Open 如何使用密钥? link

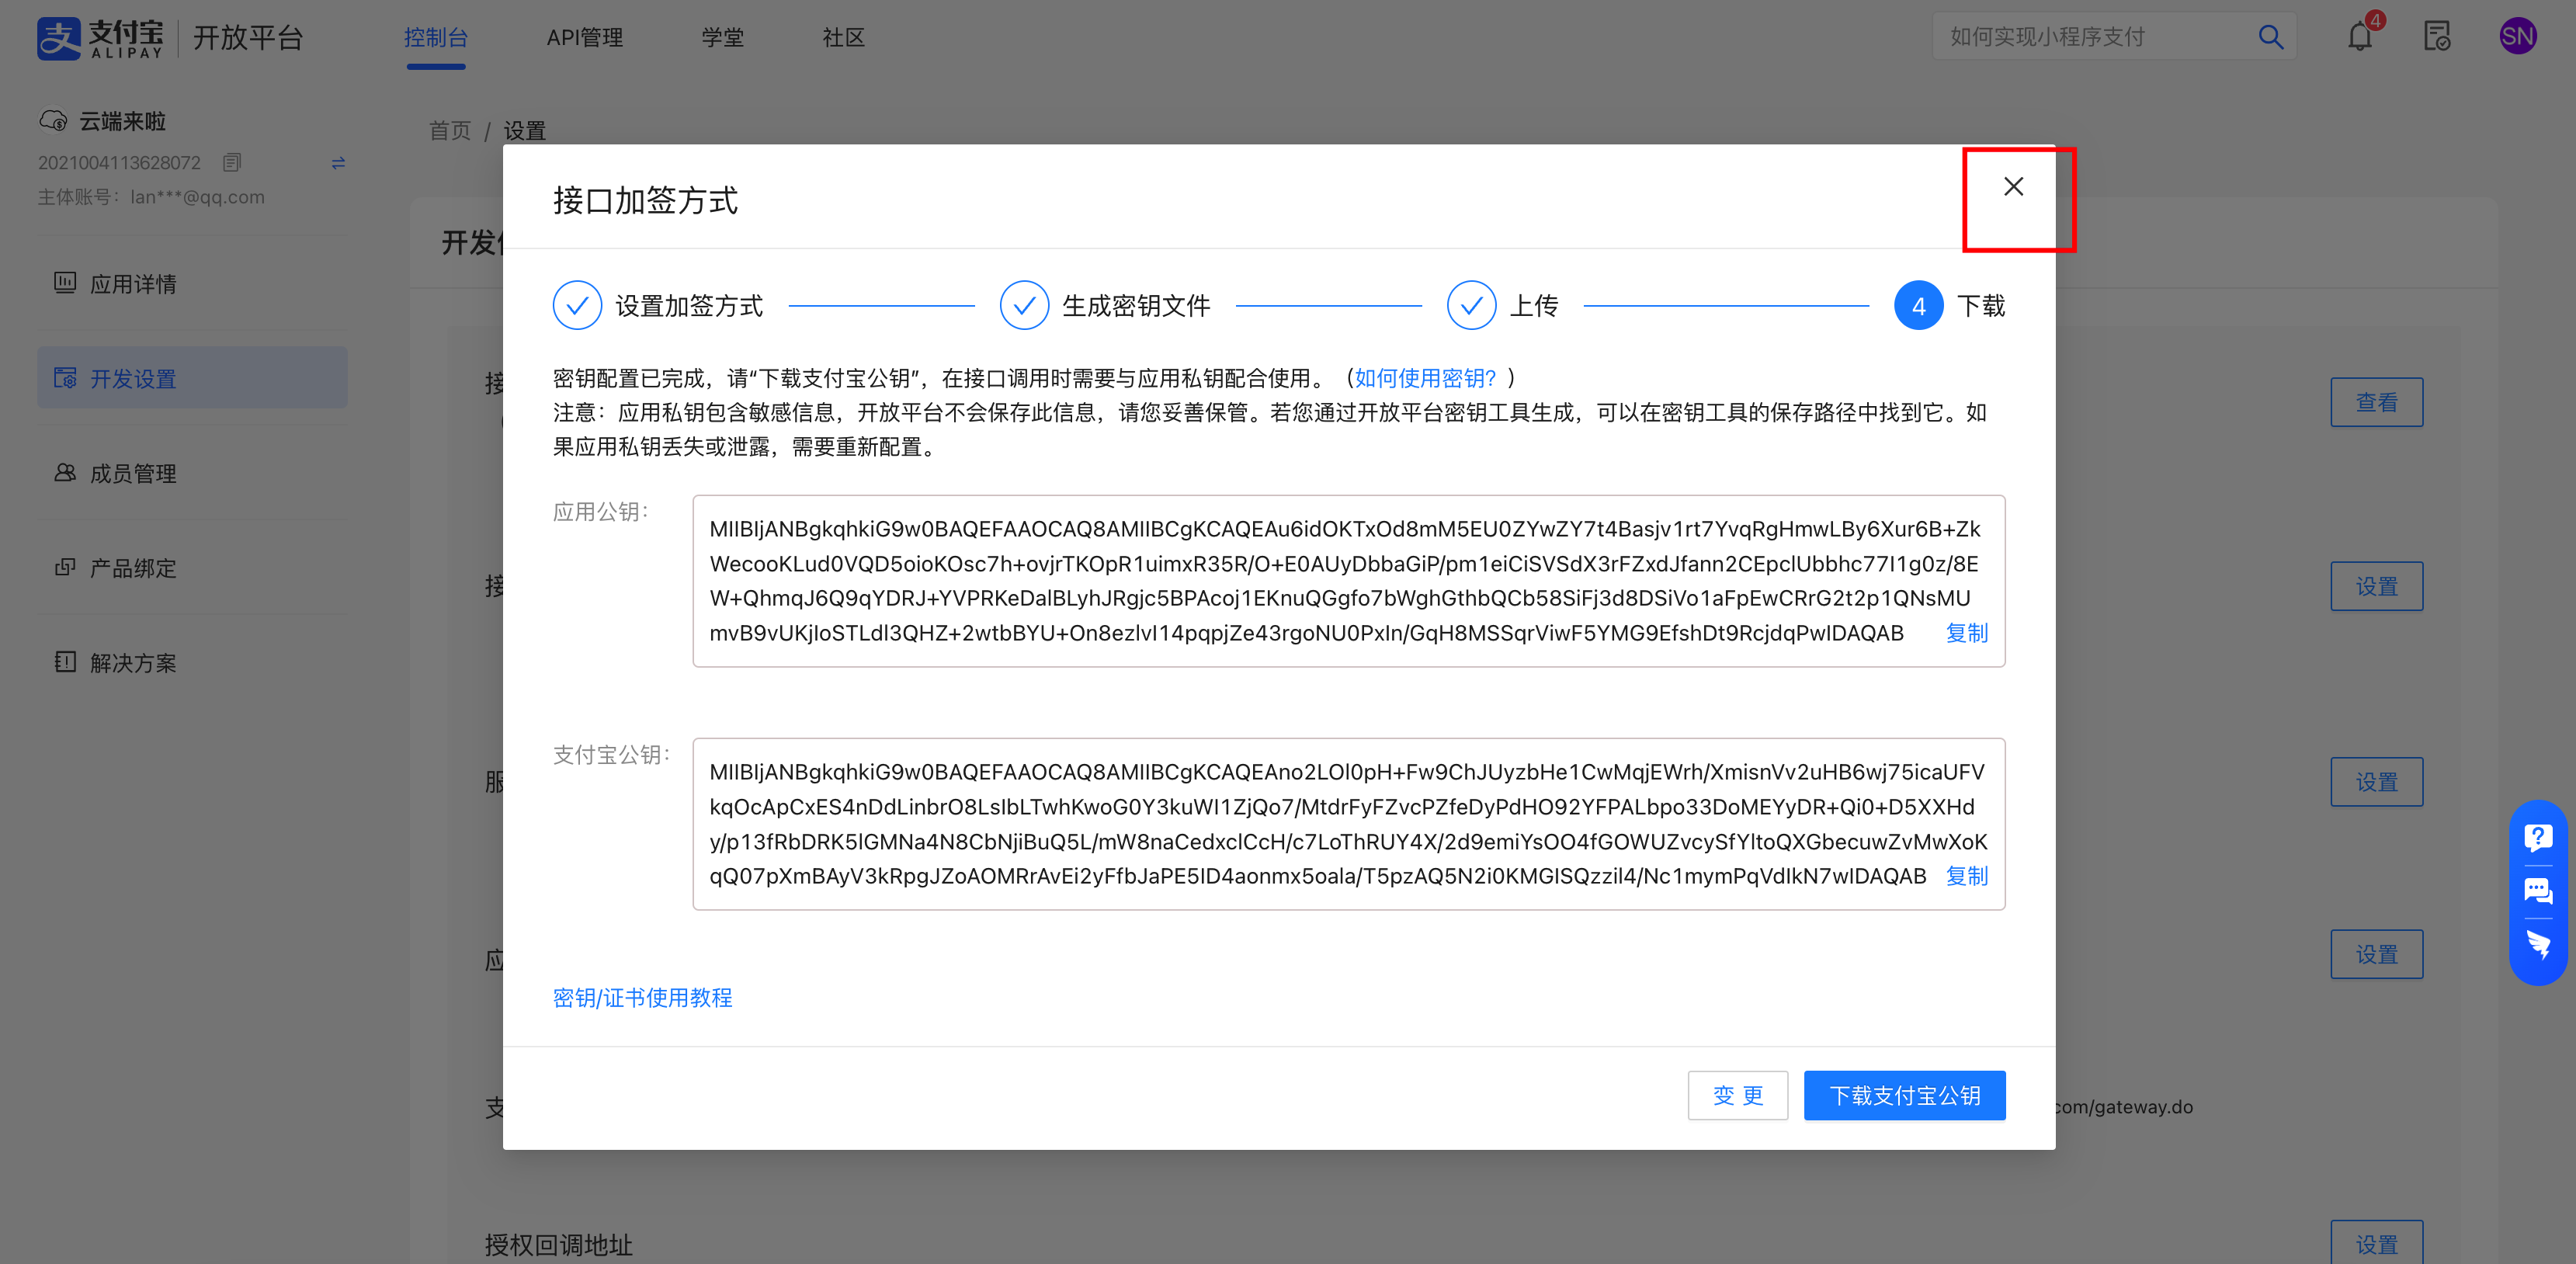coord(1425,378)
